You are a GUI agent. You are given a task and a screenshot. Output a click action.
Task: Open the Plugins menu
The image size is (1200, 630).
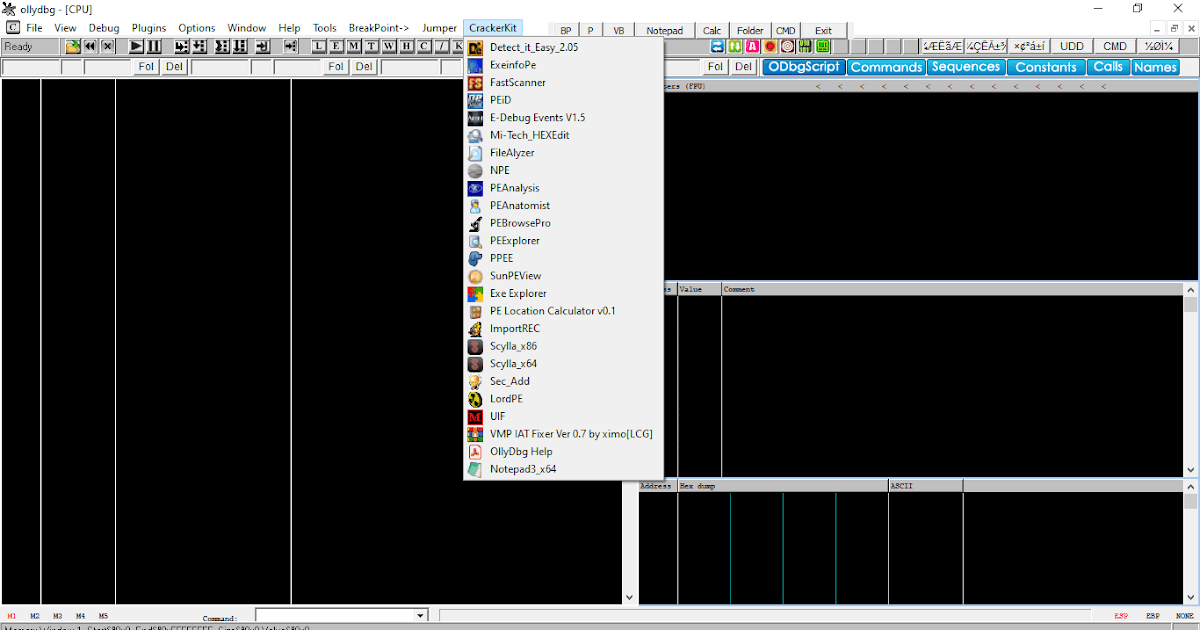pyautogui.click(x=149, y=28)
